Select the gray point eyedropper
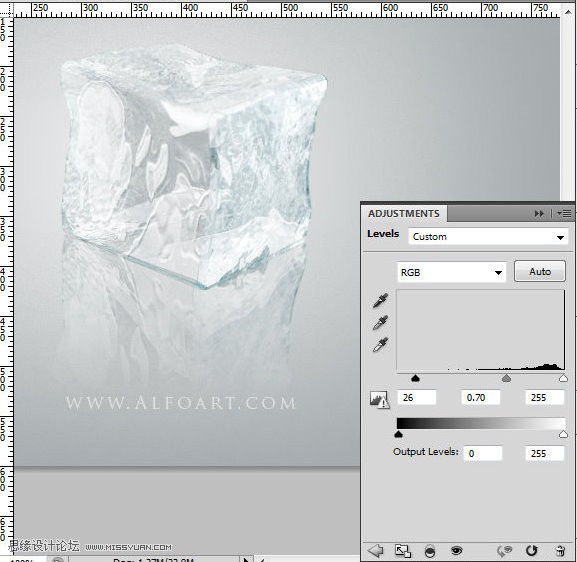The width and height of the screenshot is (577, 562). (380, 322)
